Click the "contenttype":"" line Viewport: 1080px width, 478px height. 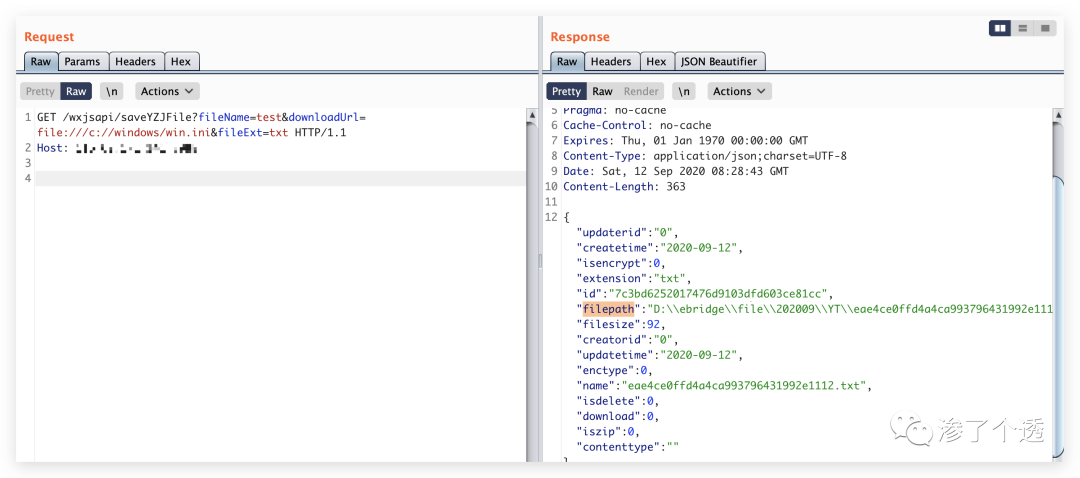(628, 446)
